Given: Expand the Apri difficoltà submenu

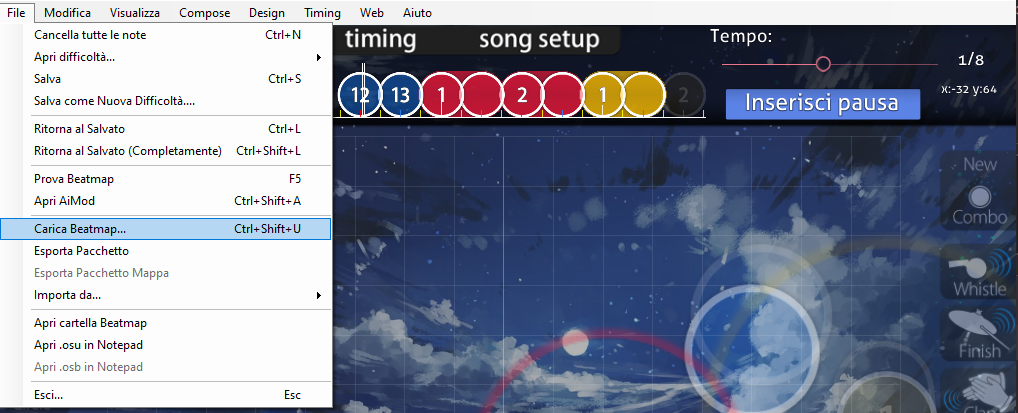Looking at the screenshot, I should coord(166,57).
